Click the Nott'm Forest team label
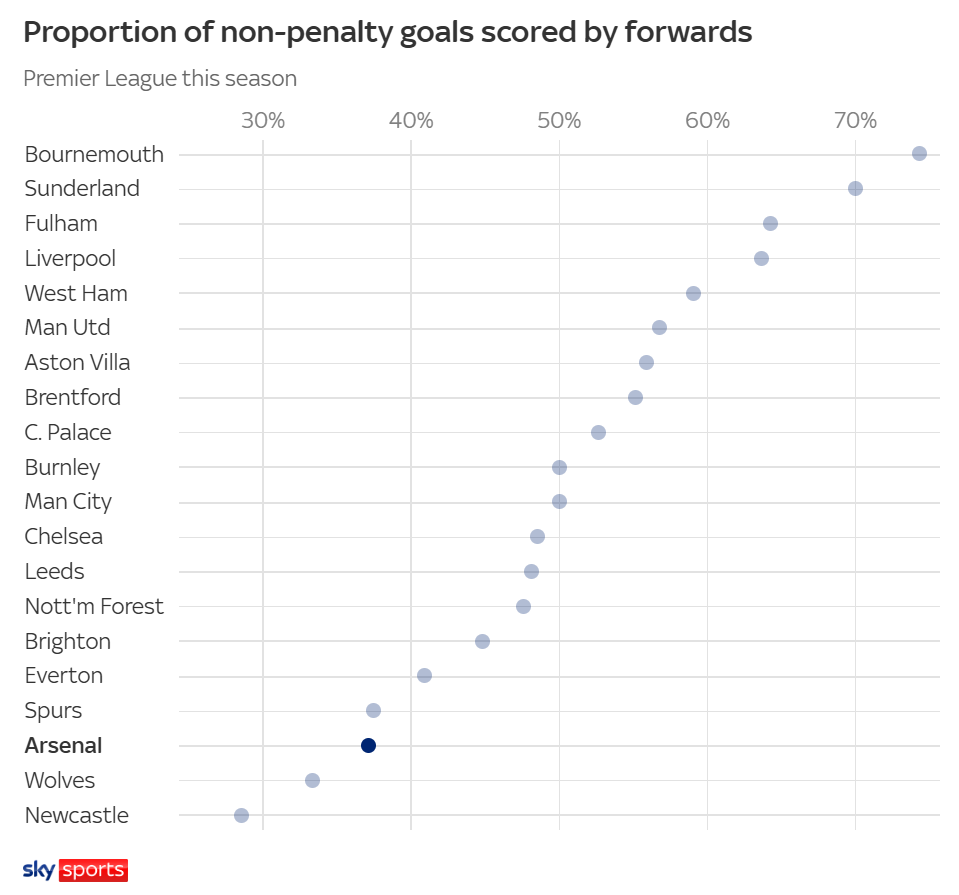 (94, 606)
